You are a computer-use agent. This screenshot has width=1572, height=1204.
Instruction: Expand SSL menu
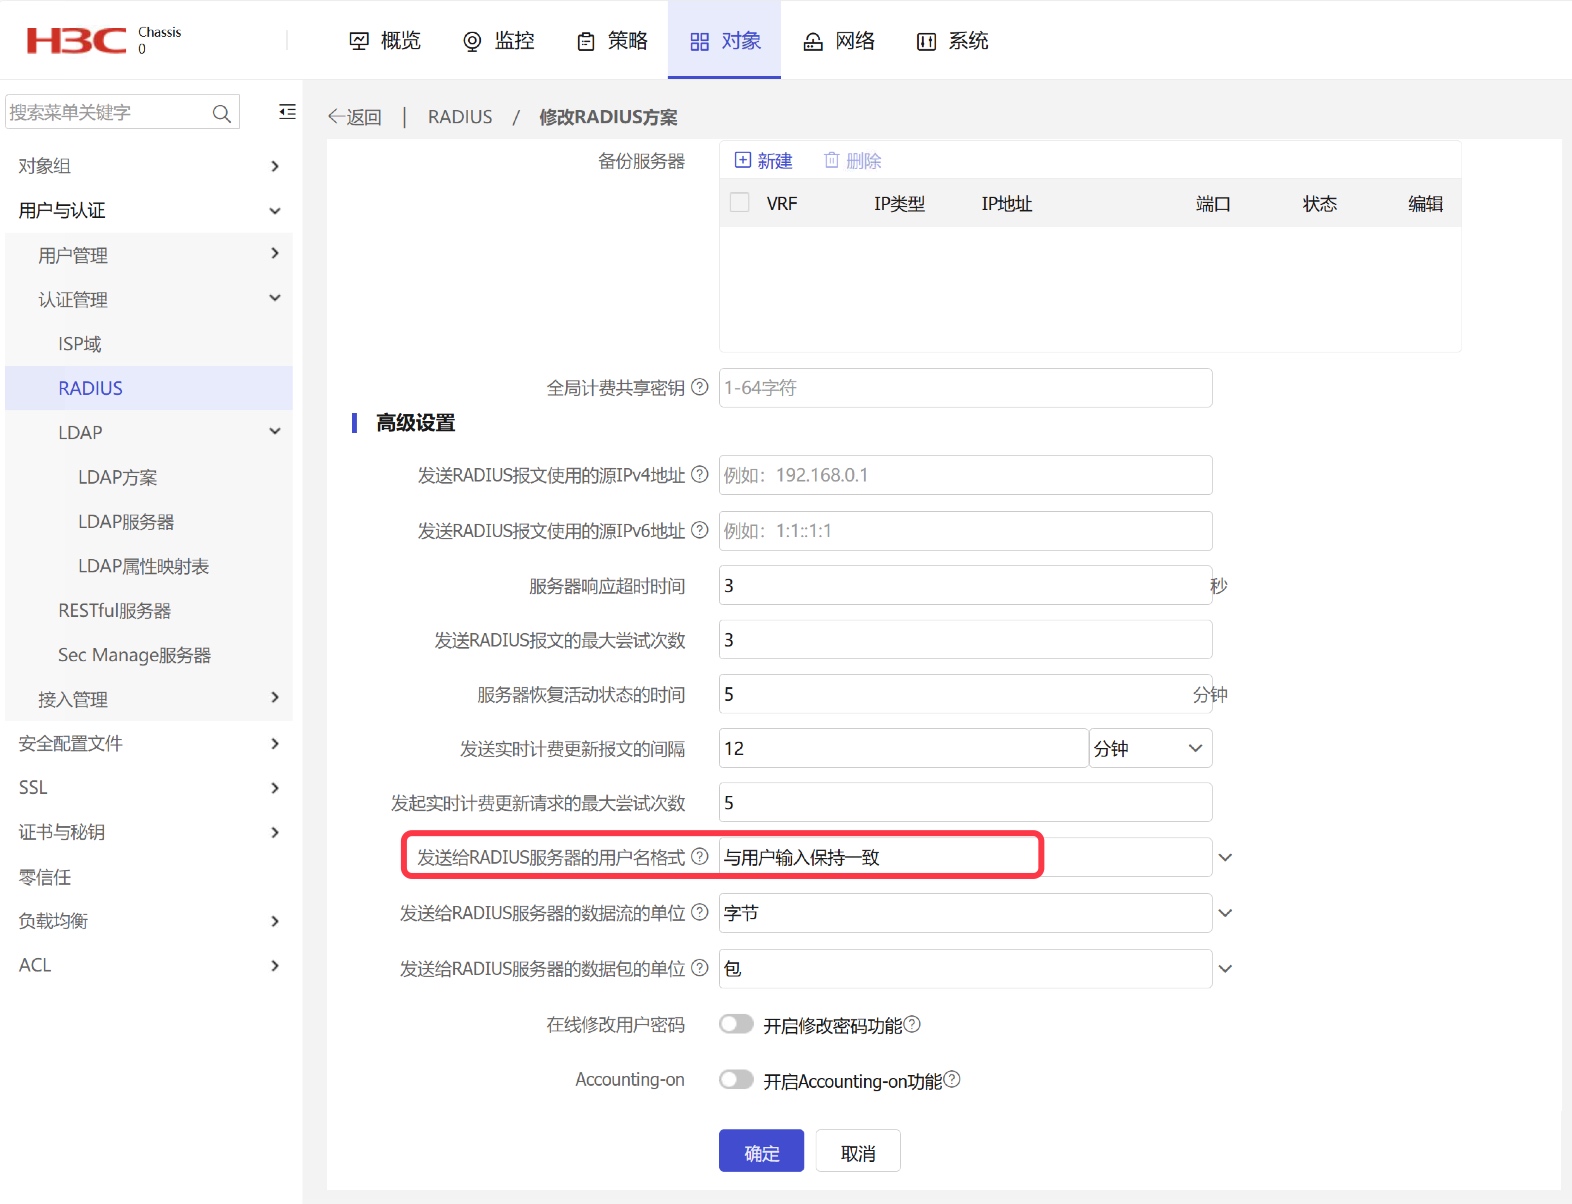pyautogui.click(x=275, y=788)
